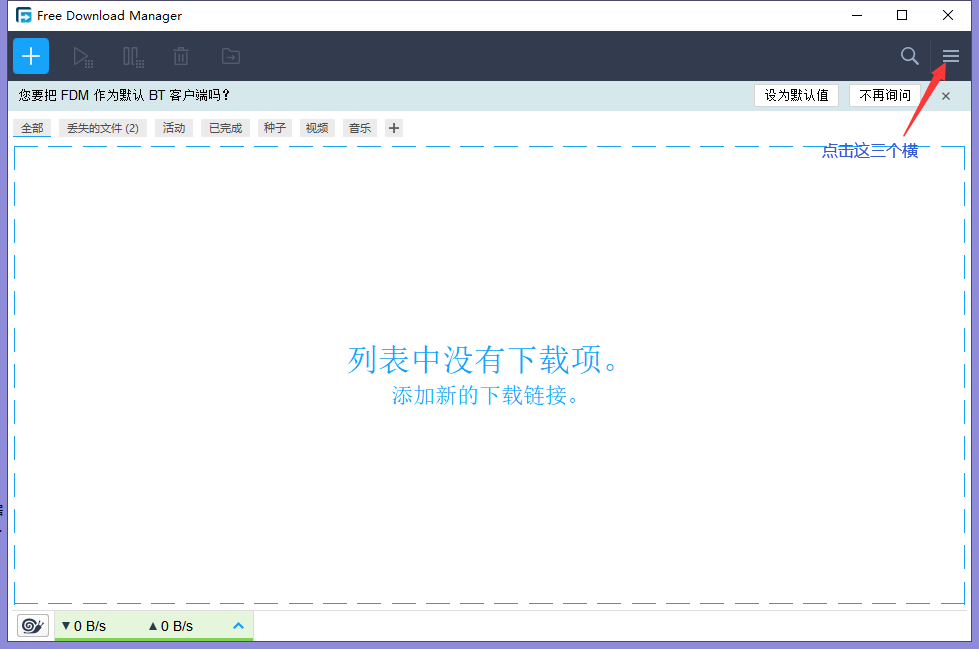Viewport: 979px width, 649px height.
Task: Click the trash delete icon in toolbar
Action: click(x=181, y=57)
